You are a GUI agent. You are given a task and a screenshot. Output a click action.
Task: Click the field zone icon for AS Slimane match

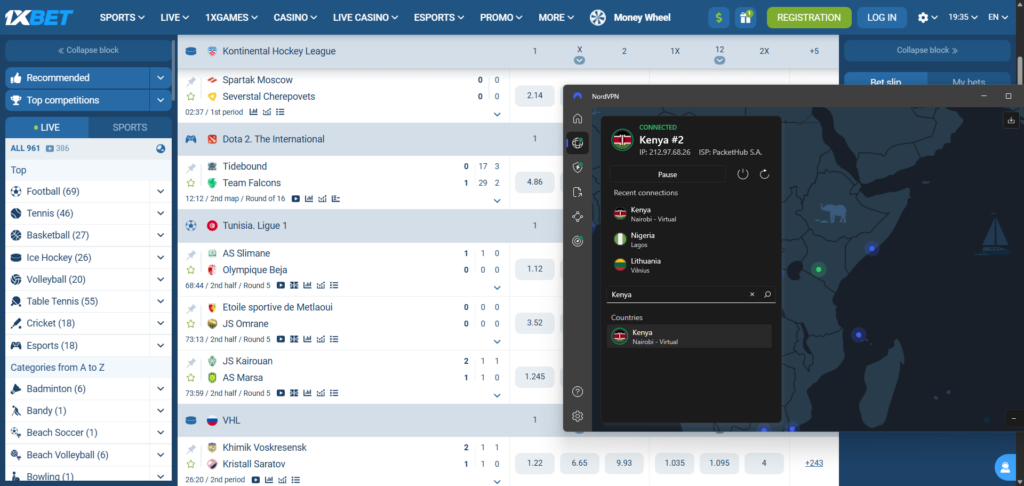click(x=294, y=285)
